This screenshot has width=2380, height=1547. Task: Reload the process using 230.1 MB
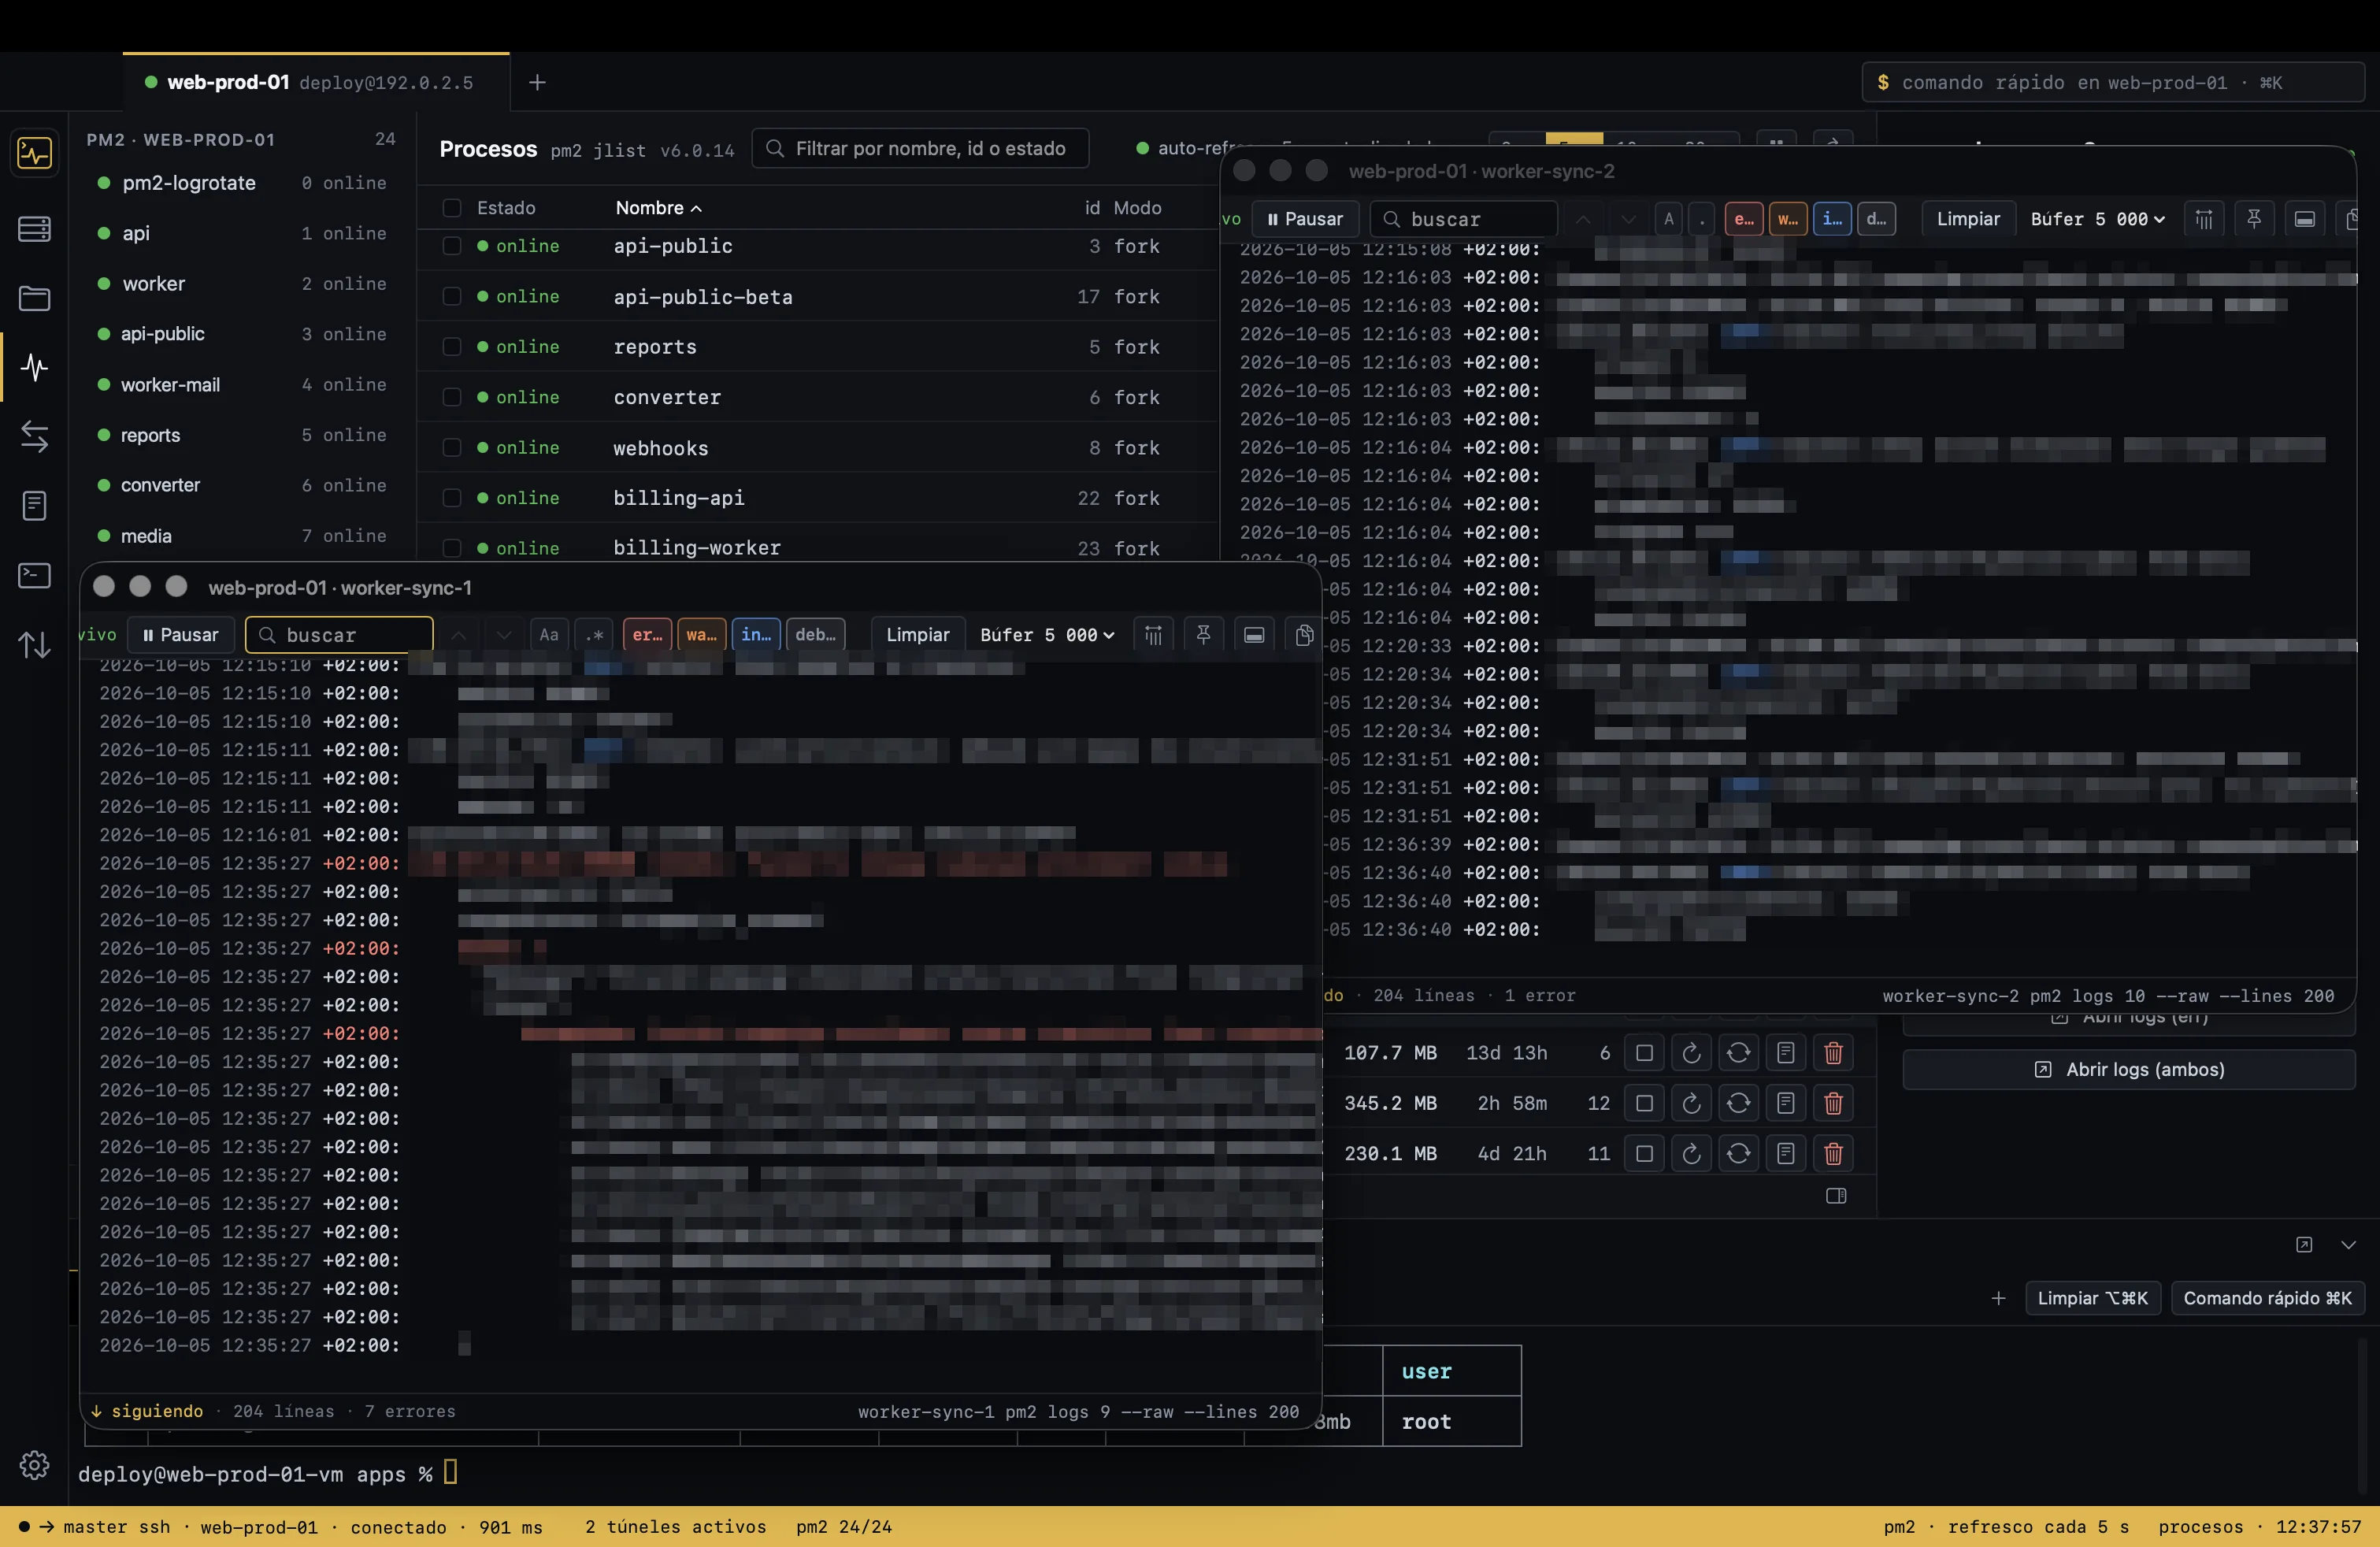coord(1738,1154)
